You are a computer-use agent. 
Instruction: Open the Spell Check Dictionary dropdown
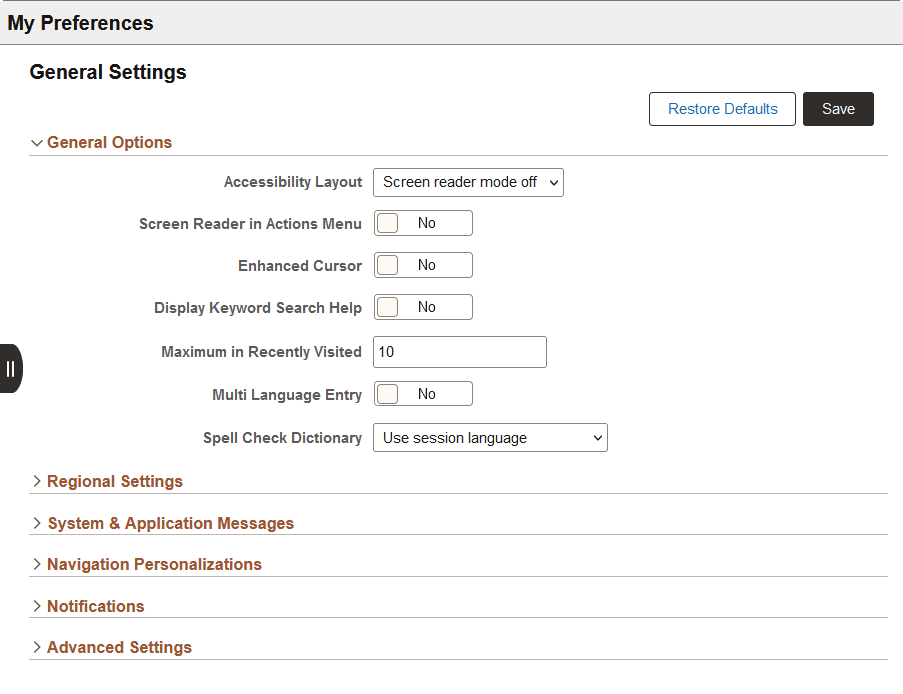coord(490,437)
